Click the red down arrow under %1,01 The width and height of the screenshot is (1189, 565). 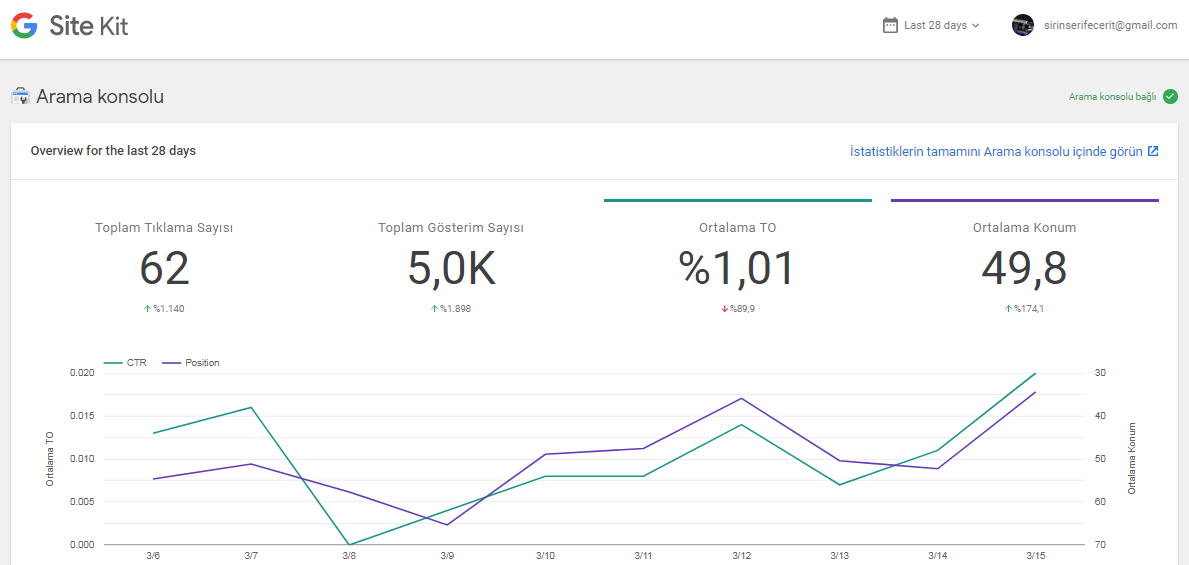pyautogui.click(x=724, y=309)
